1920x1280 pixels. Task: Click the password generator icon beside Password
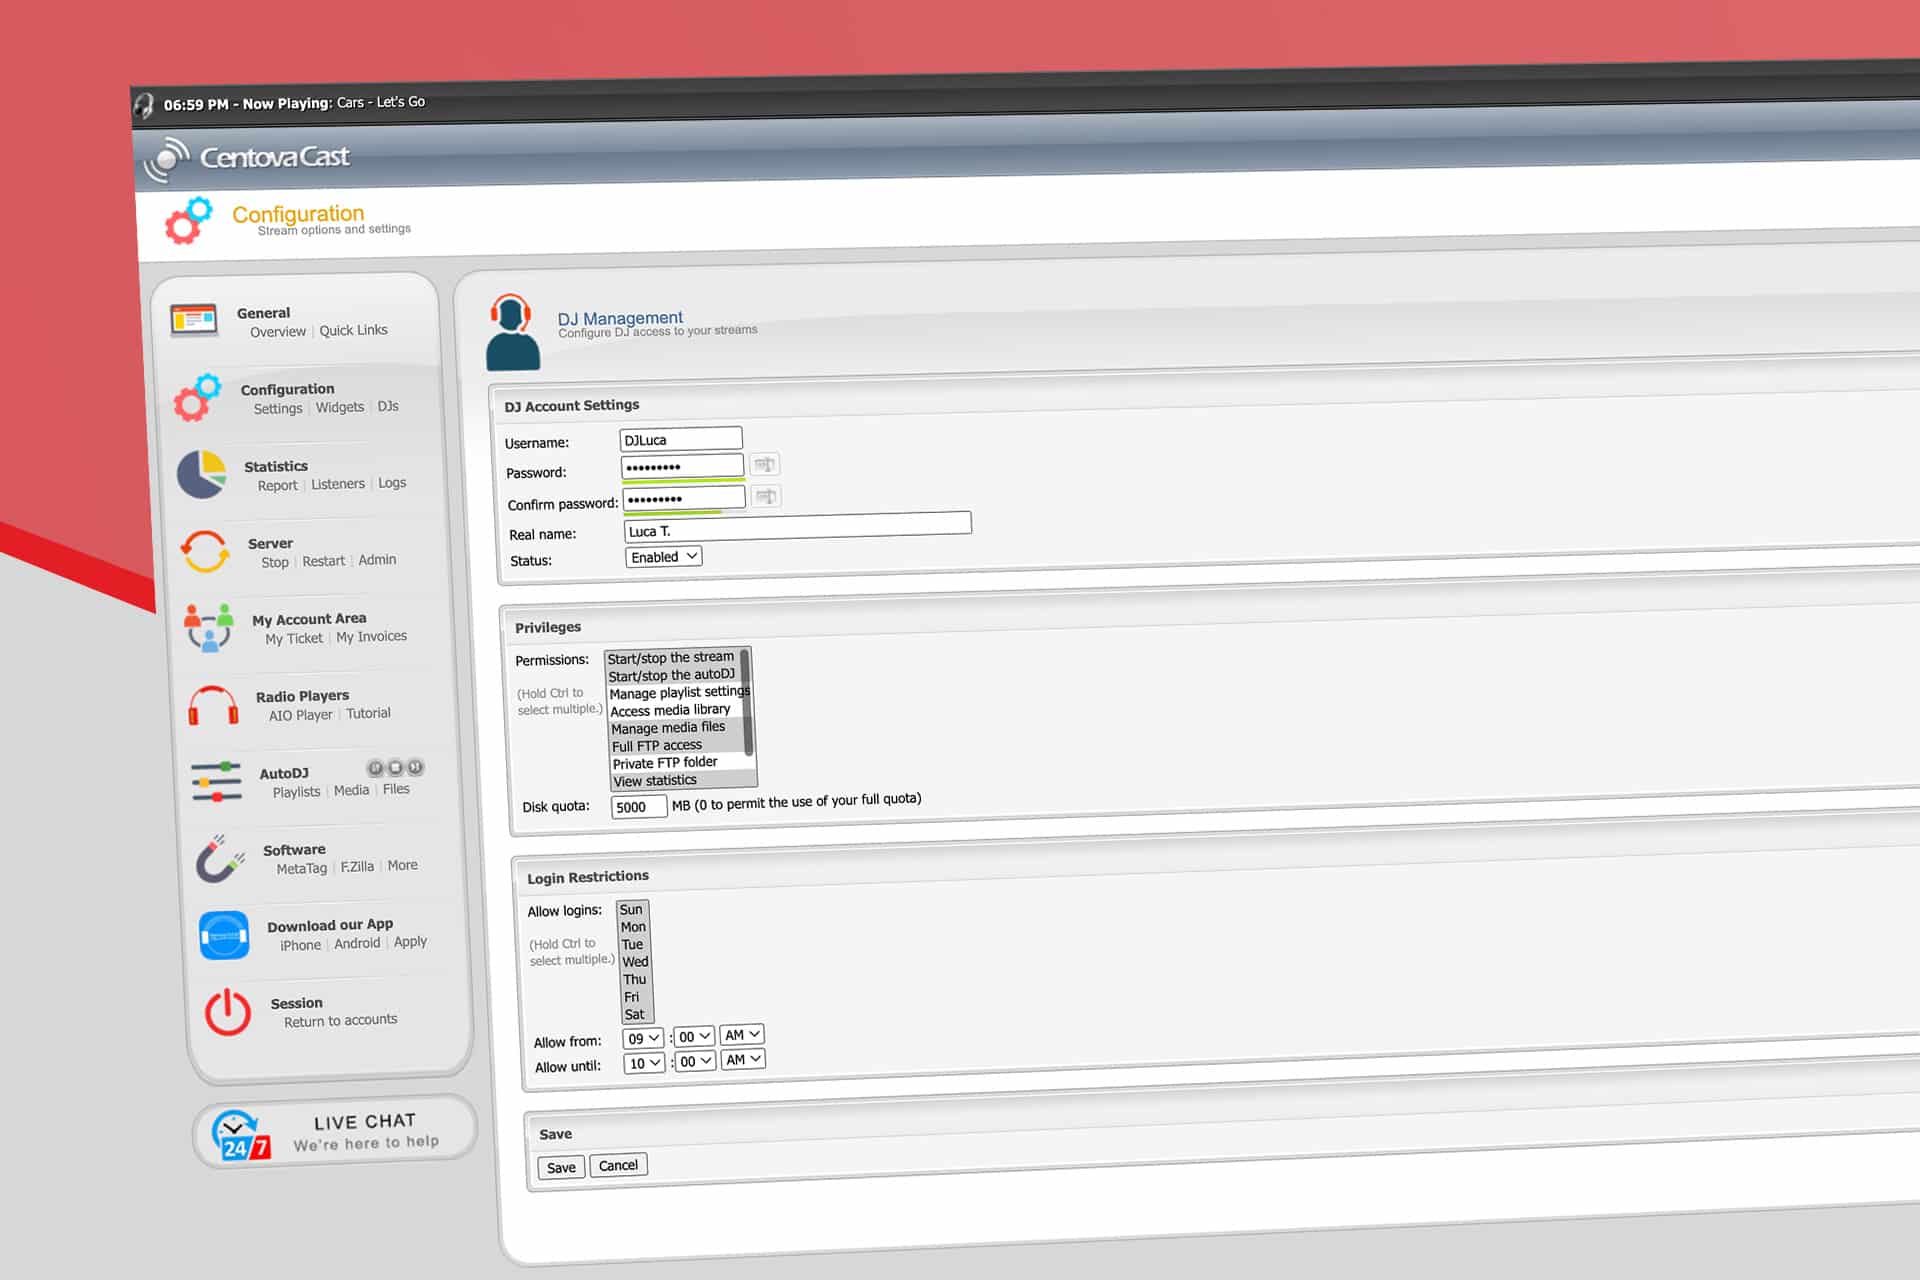click(765, 464)
